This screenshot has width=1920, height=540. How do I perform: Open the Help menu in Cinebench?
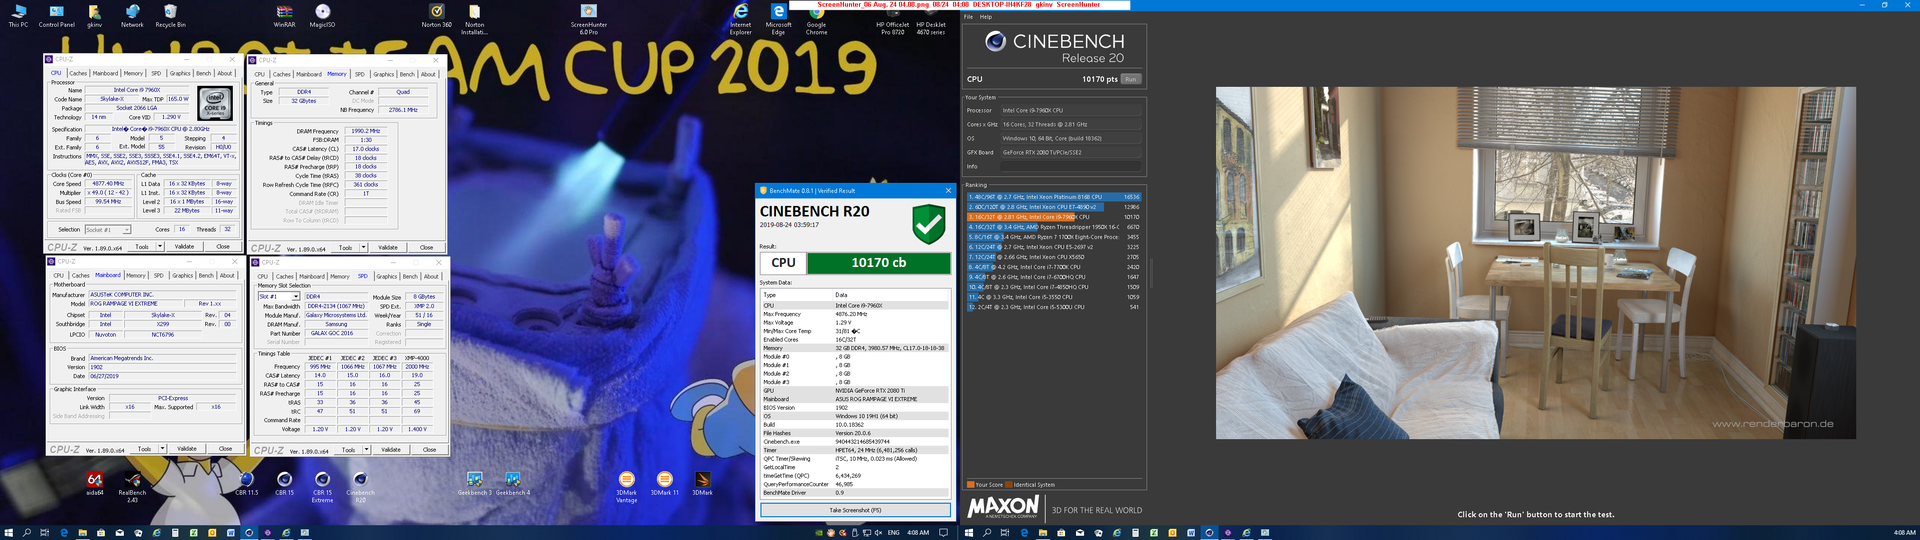click(x=986, y=17)
